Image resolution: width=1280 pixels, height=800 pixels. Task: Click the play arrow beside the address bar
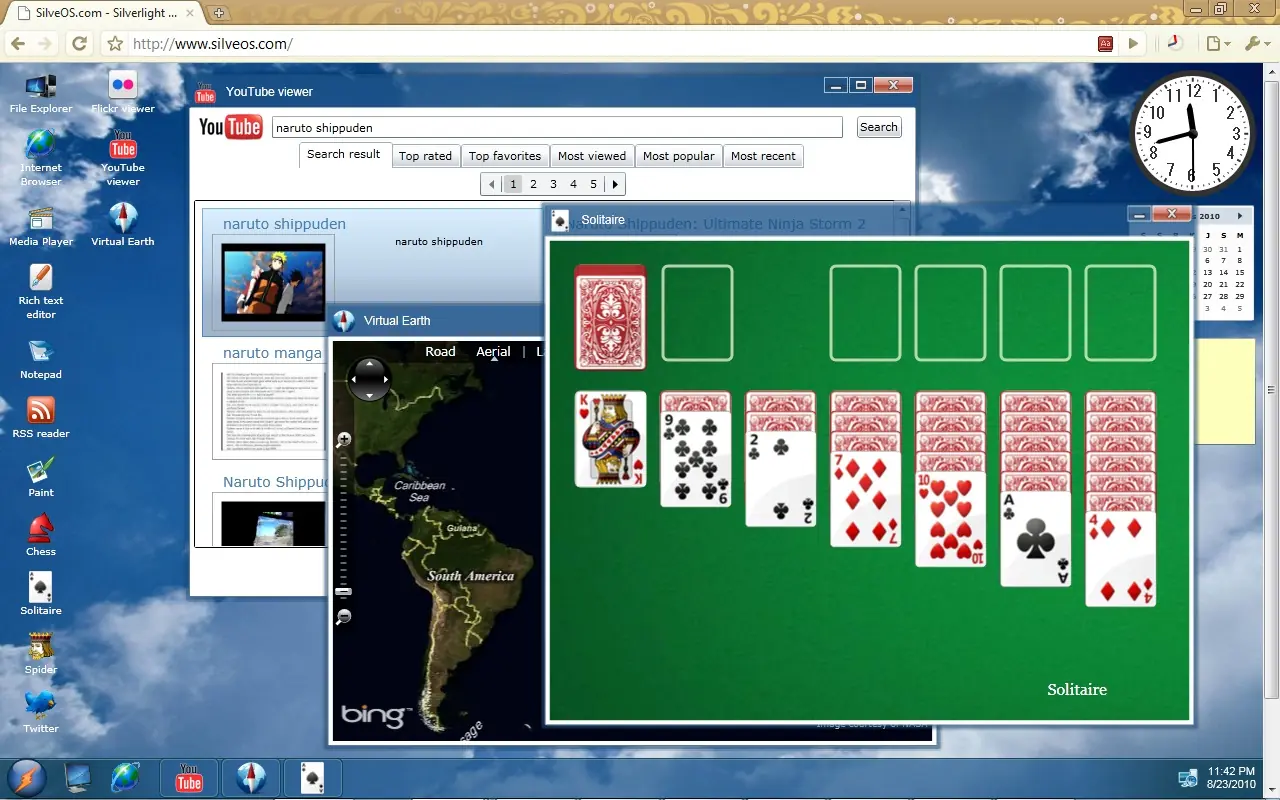pos(1133,44)
